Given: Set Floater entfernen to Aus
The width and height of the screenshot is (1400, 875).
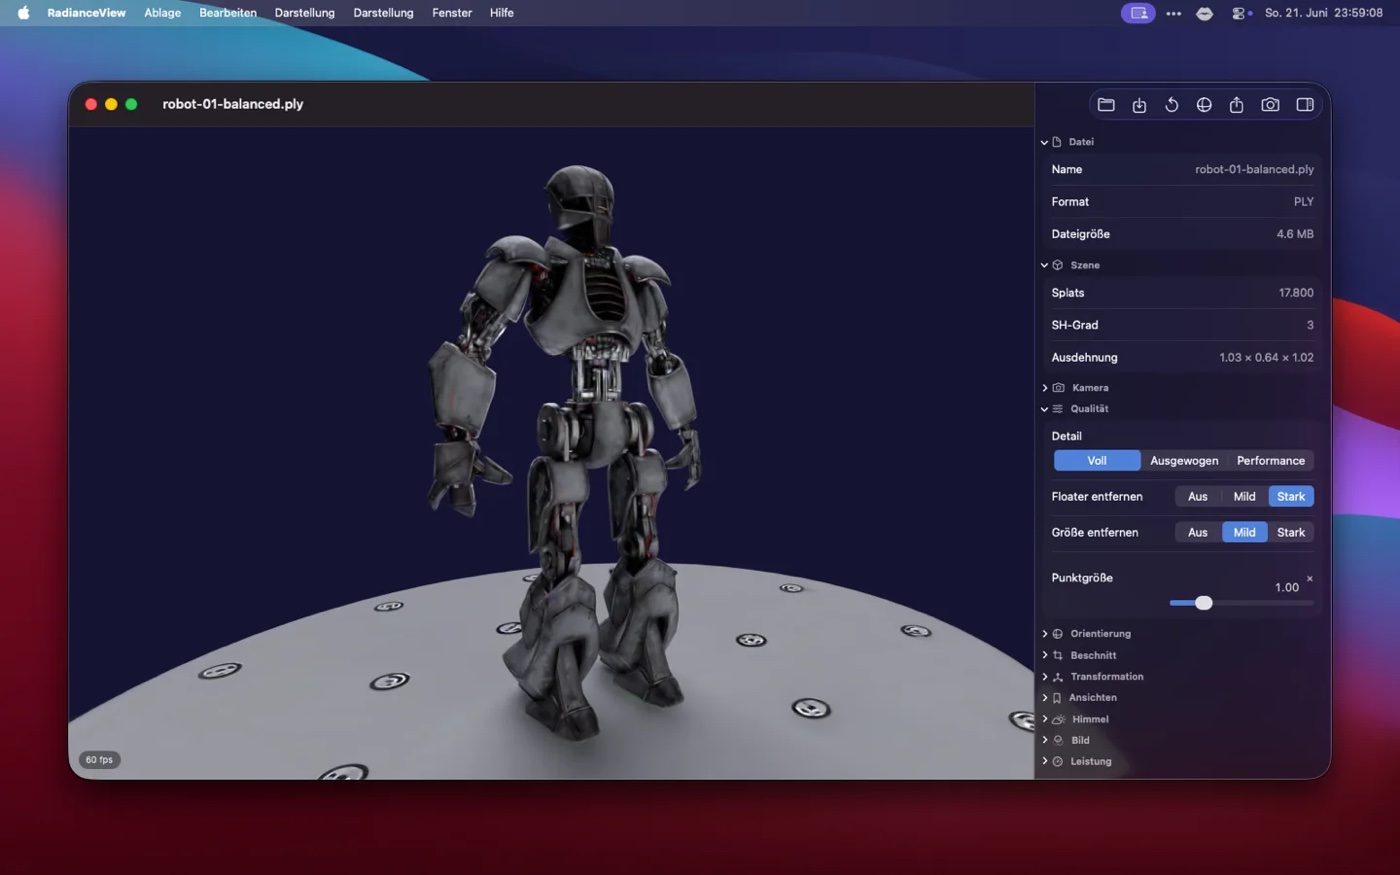Looking at the screenshot, I should 1198,497.
